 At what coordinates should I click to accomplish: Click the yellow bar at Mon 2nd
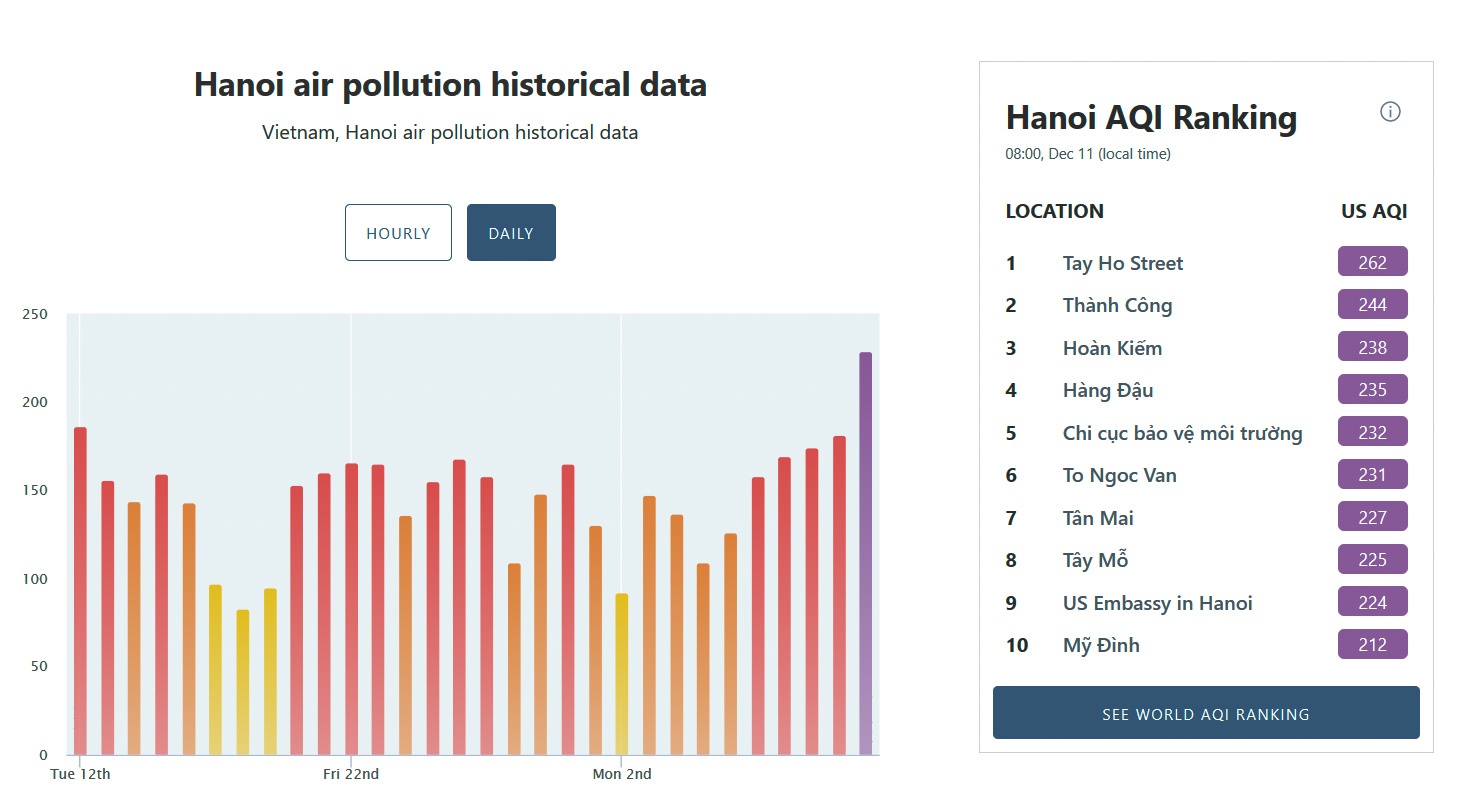(x=622, y=673)
